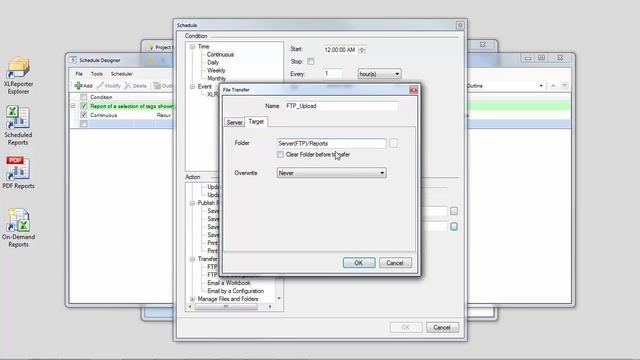The width and height of the screenshot is (640, 360).
Task: Select Continuous in the Time tree
Action: click(x=220, y=54)
